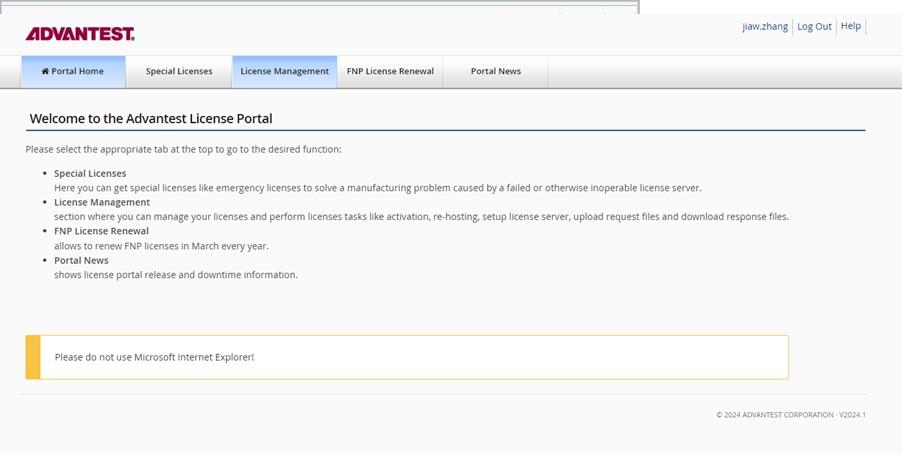Click the emergency licenses description text
The height and width of the screenshot is (465, 902).
tap(377, 188)
